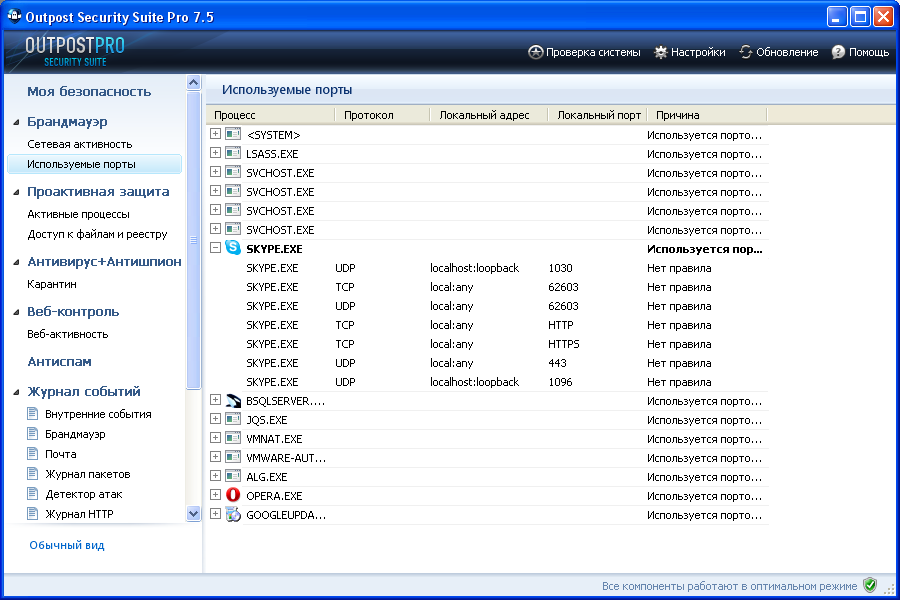Image resolution: width=900 pixels, height=600 pixels.
Task: Click the VMWARE-AUT process icon
Action: (232, 457)
